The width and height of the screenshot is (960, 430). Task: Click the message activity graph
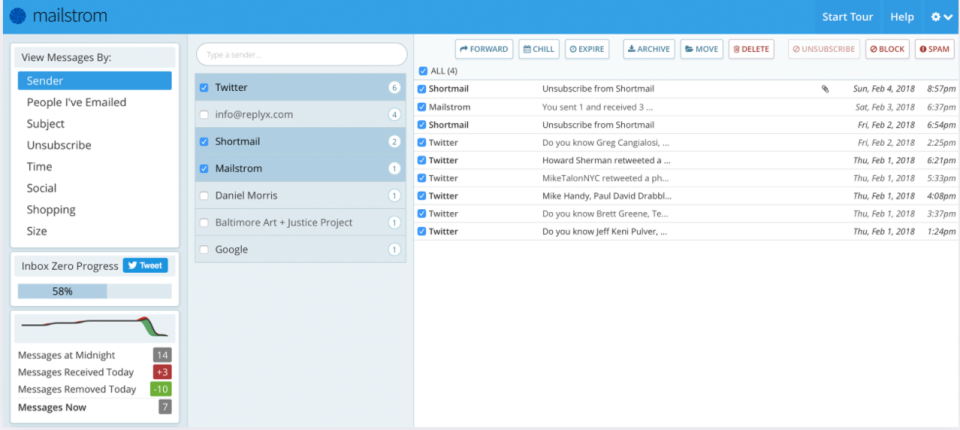click(x=95, y=328)
